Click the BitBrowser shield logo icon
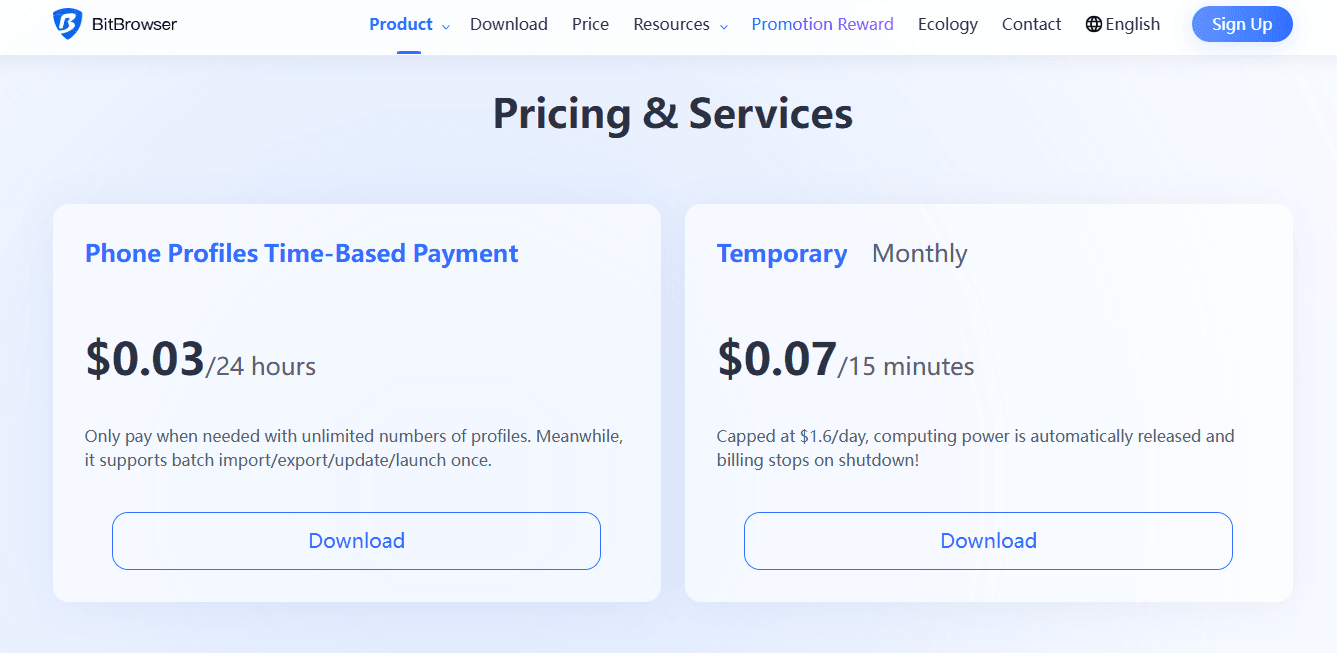 tap(68, 24)
